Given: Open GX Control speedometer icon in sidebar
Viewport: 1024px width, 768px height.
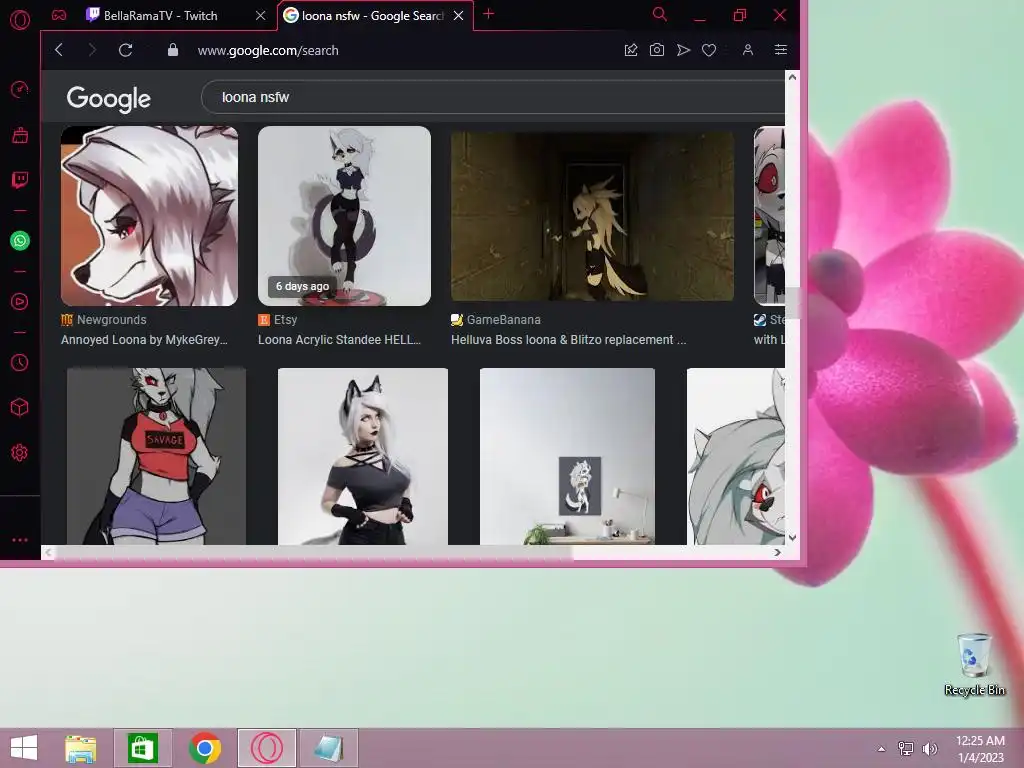Looking at the screenshot, I should click(20, 89).
